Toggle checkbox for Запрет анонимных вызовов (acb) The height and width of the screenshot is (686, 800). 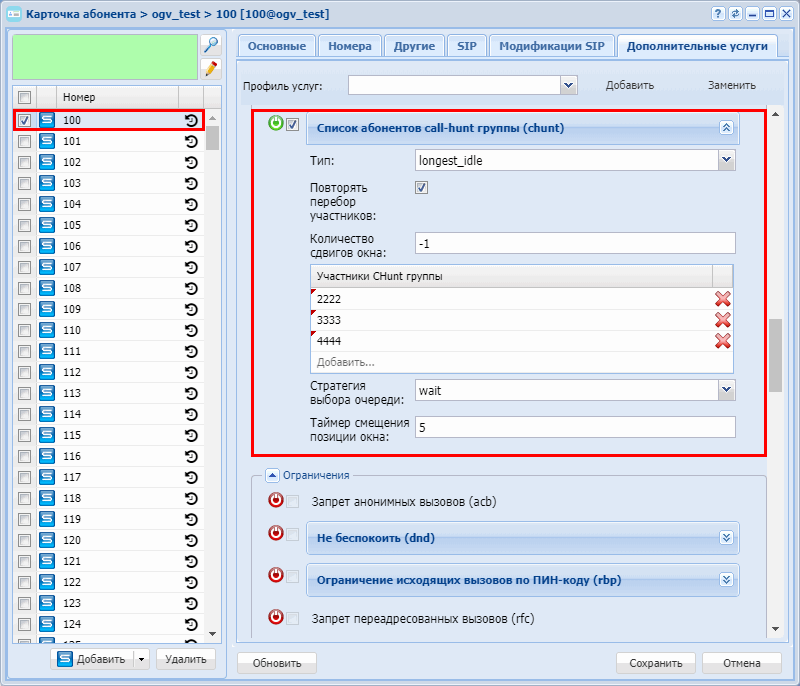coord(292,502)
